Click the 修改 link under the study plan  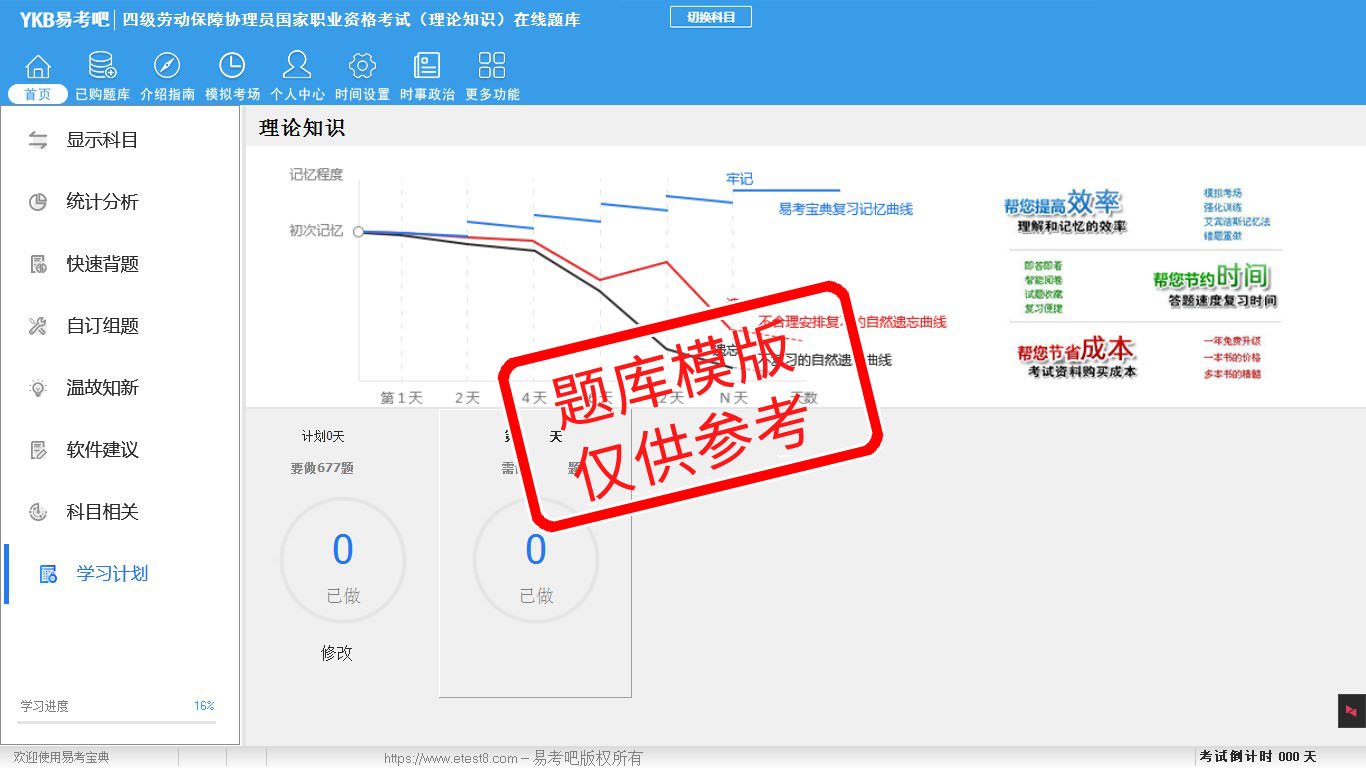tap(337, 653)
